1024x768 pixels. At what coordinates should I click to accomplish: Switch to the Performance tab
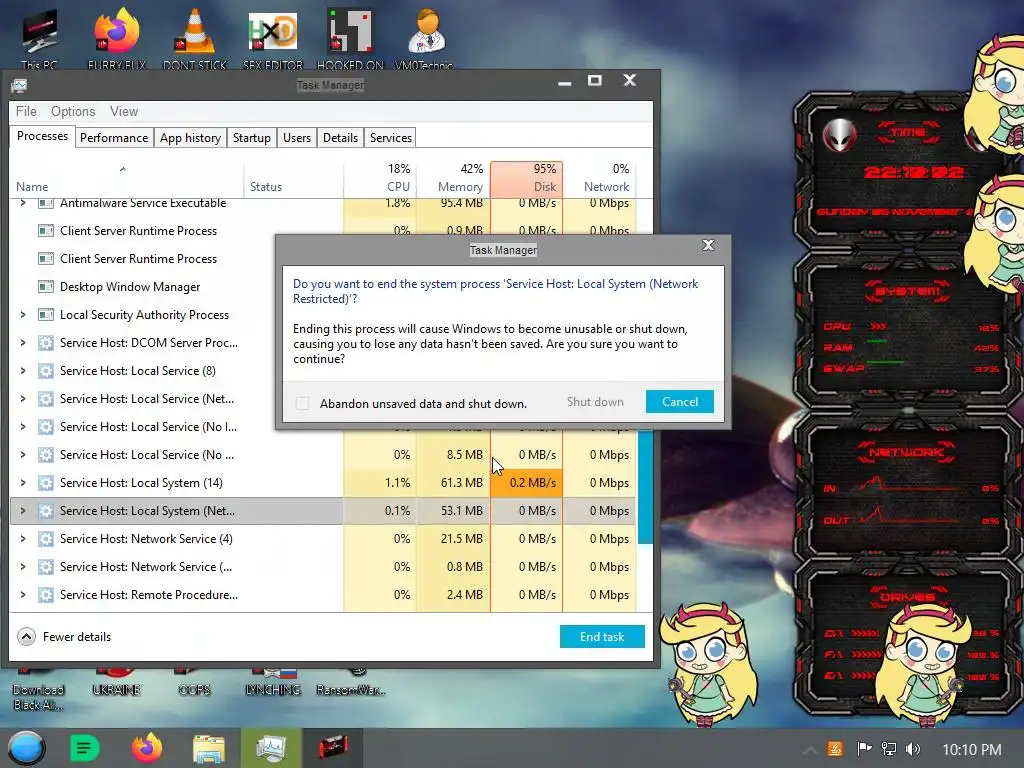click(x=114, y=138)
